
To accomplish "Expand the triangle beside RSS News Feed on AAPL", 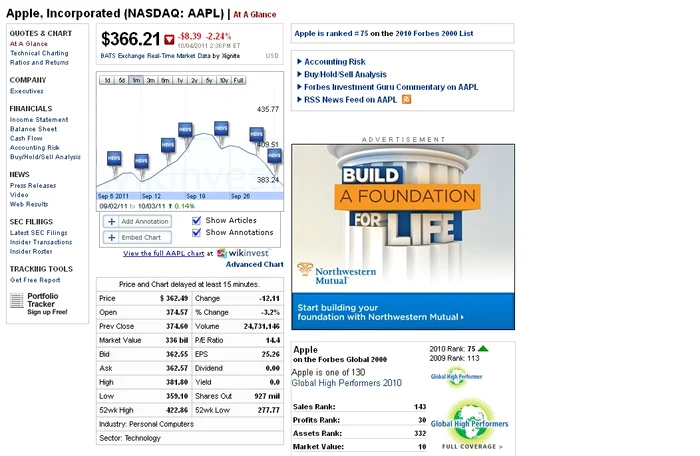I will (300, 99).
